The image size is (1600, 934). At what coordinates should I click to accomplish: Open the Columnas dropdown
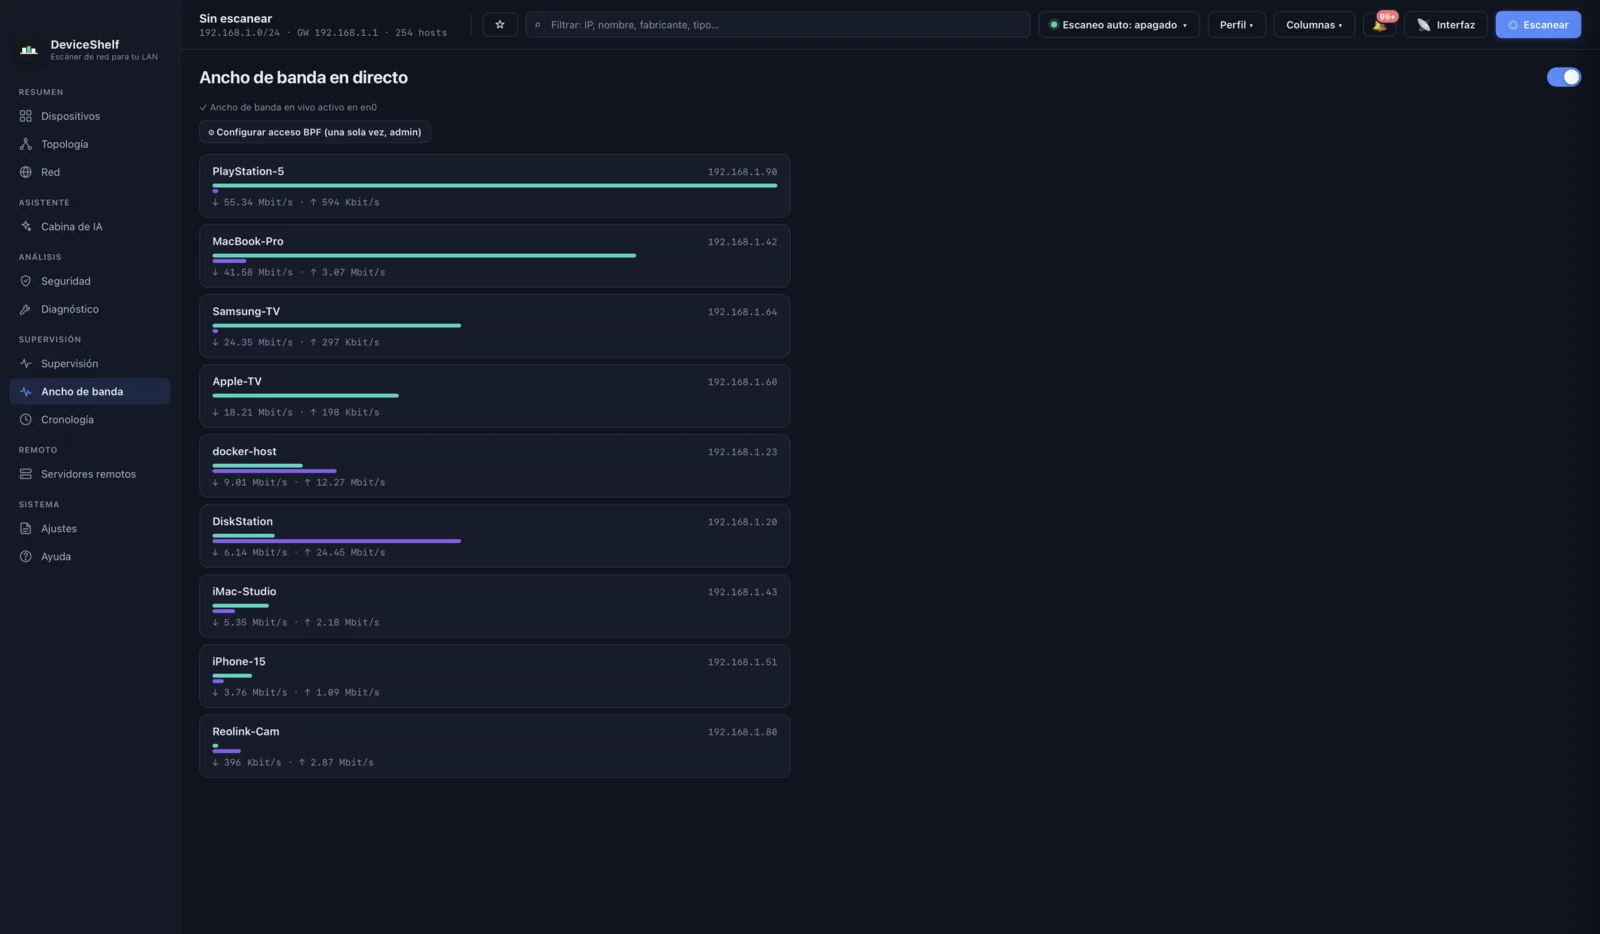coord(1314,25)
